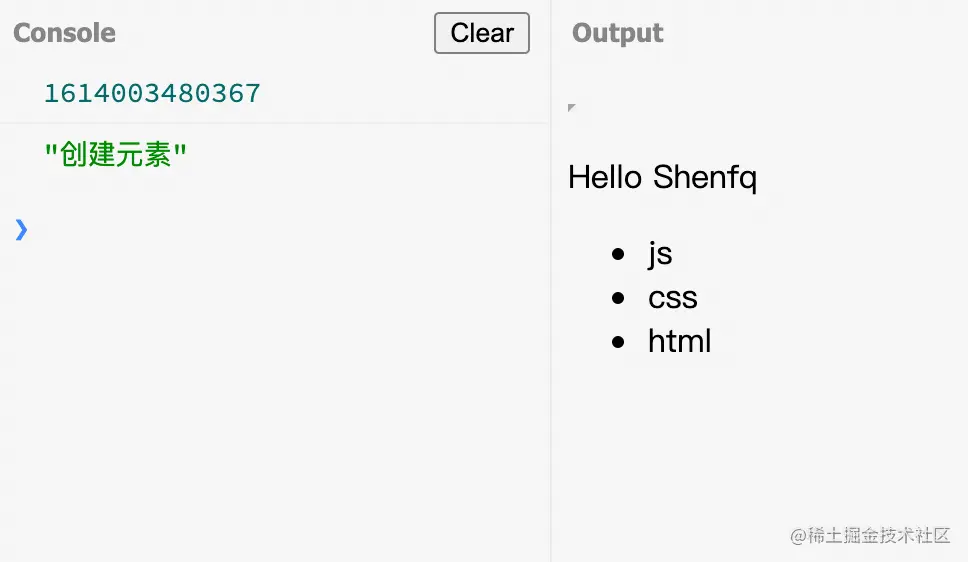The image size is (968, 562).
Task: Select the logged string "创建元素"
Action: 115,154
